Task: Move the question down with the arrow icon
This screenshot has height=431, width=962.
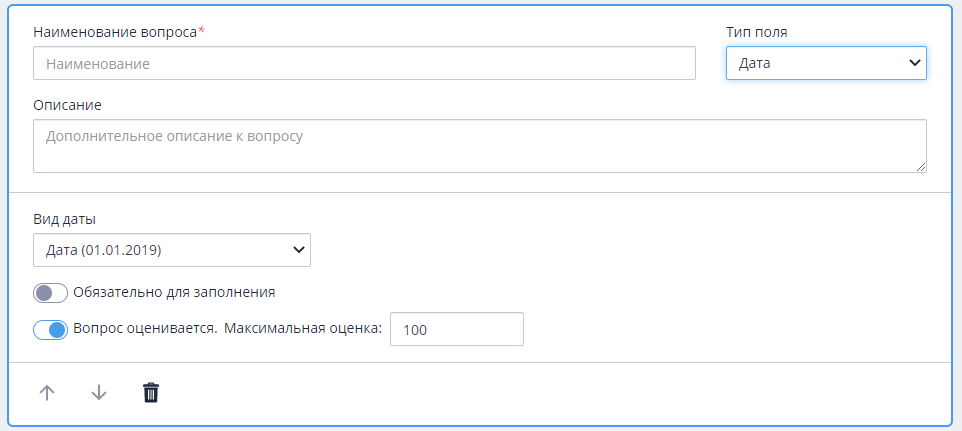Action: (x=99, y=392)
